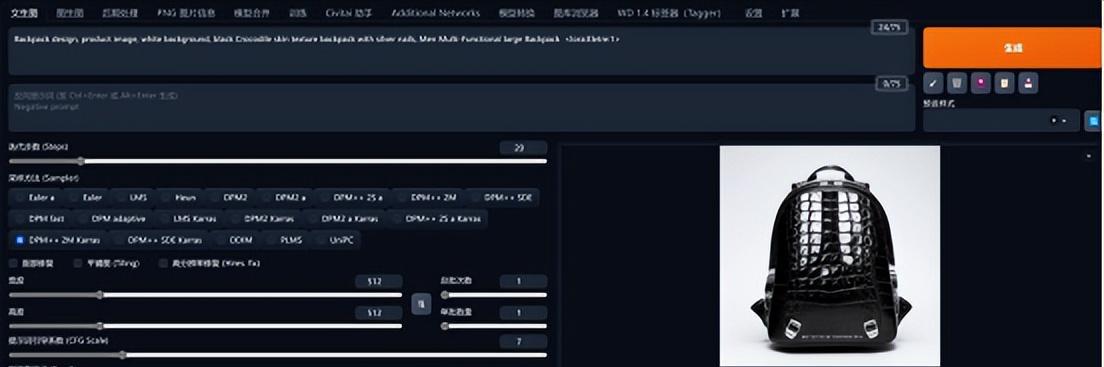Clear the preset styles selection with the x
This screenshot has height=367, width=1104.
1054,120
